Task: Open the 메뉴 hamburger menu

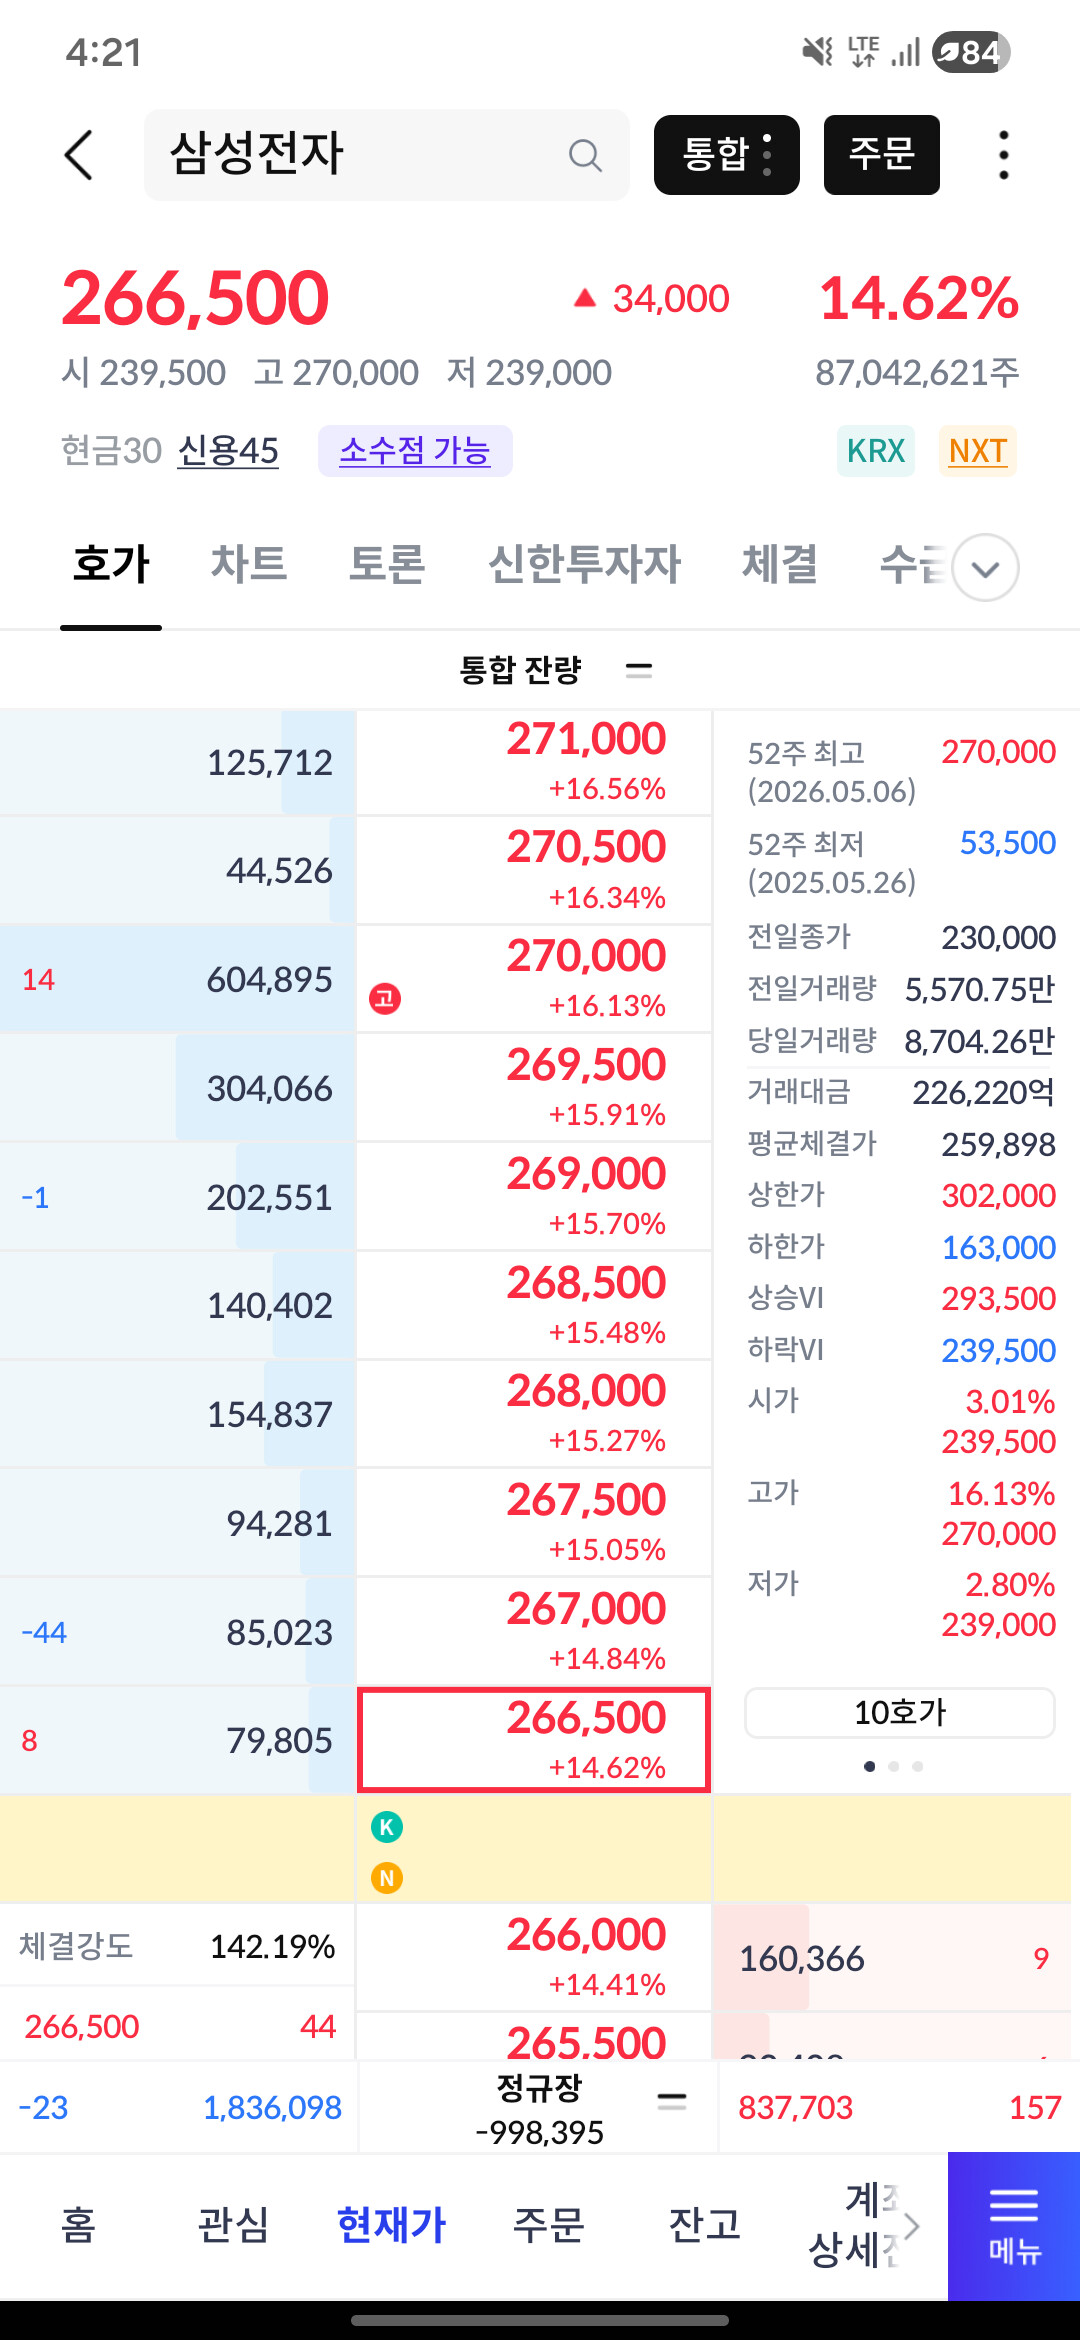Action: [x=1014, y=2226]
